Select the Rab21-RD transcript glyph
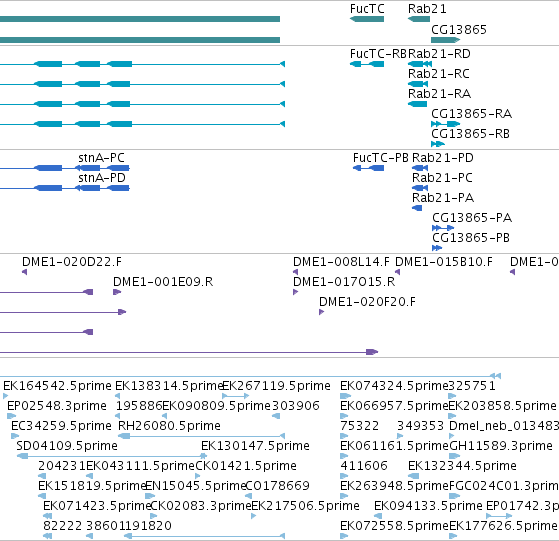 click(420, 64)
